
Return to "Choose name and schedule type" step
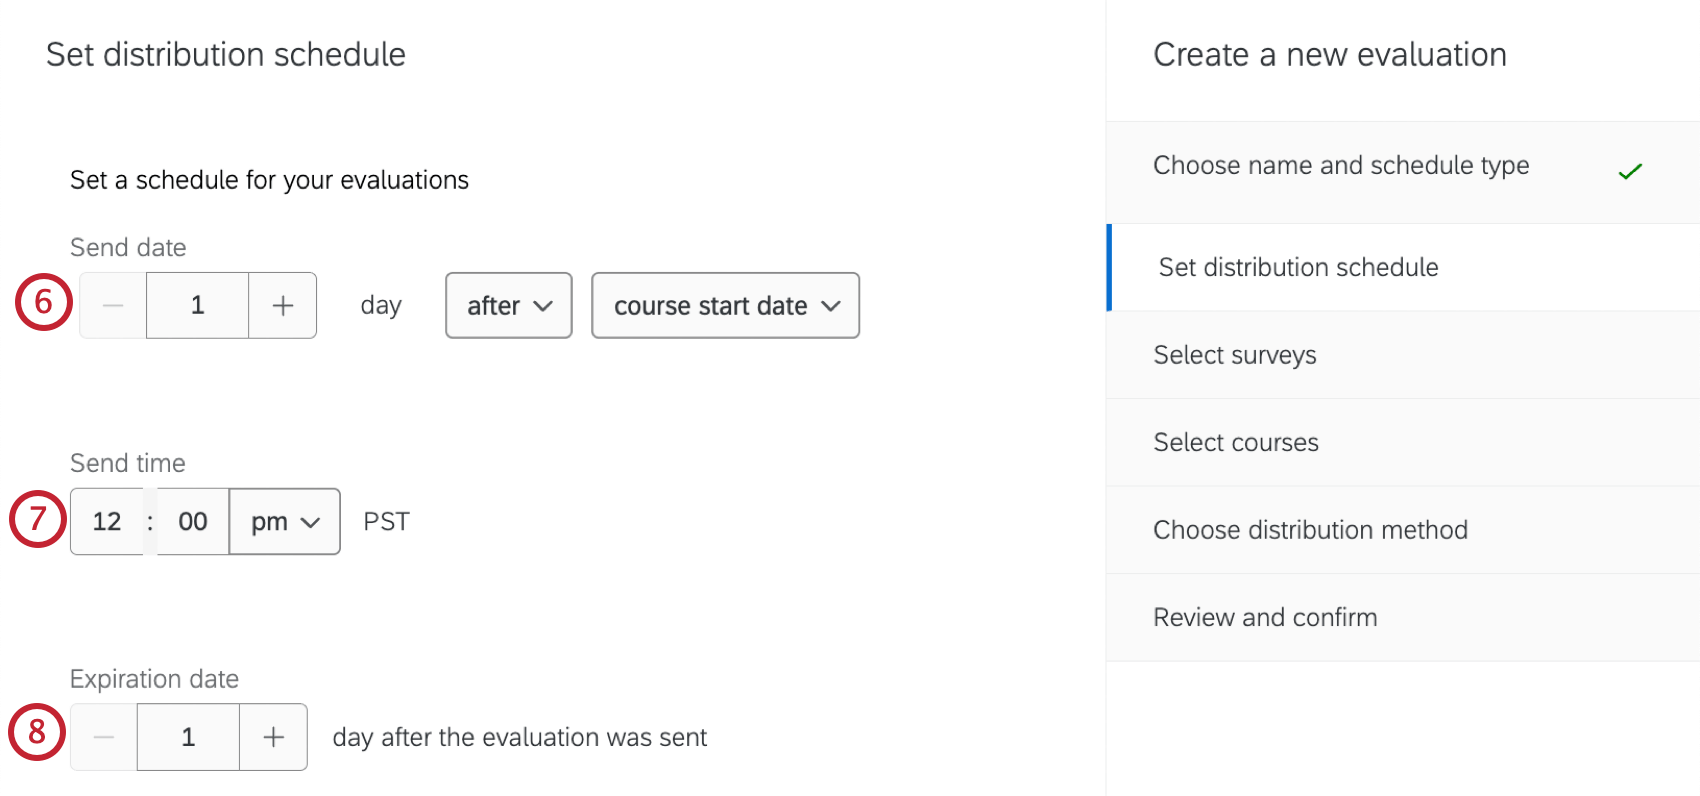(1341, 166)
